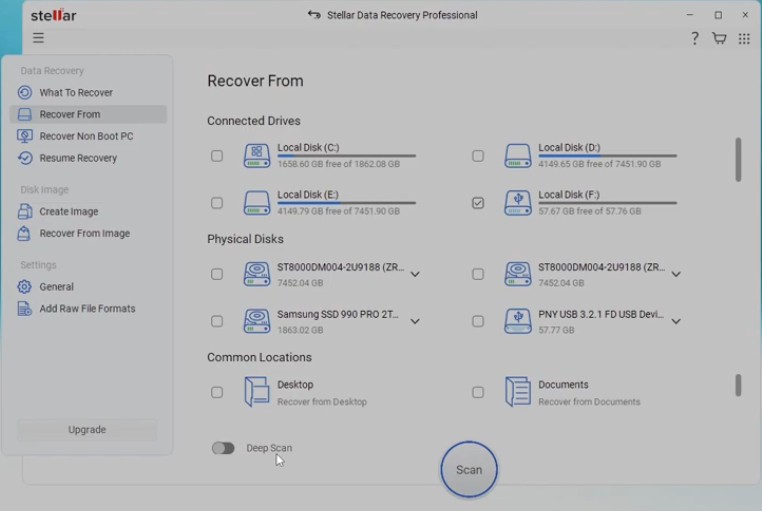This screenshot has height=511, width=762.
Task: Open the What To Recover section
Action: [88, 92]
